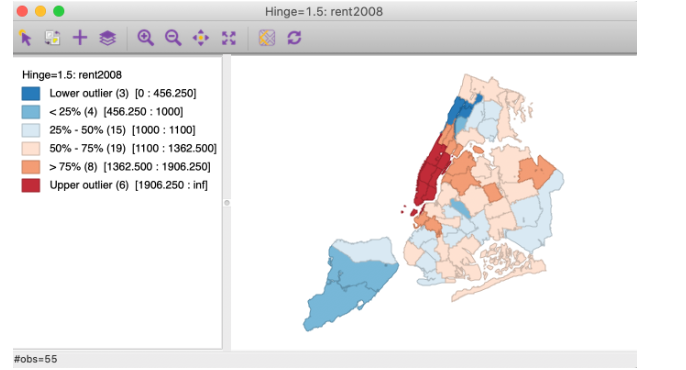Click the invert selection toolbar icon
The height and width of the screenshot is (370, 686).
point(52,38)
